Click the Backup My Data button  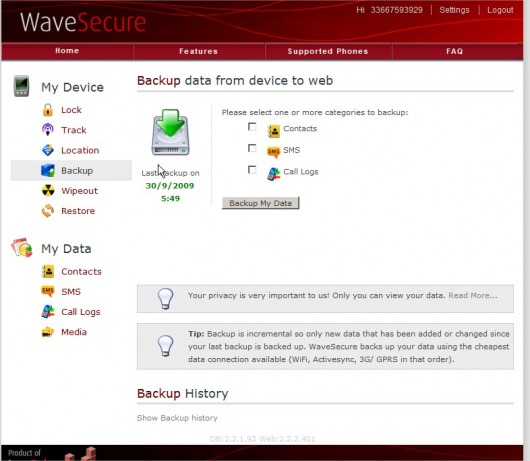pos(261,203)
